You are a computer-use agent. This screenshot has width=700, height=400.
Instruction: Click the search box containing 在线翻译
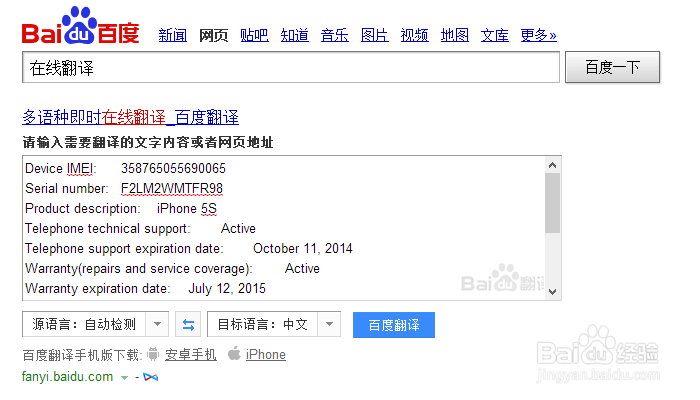click(x=291, y=67)
